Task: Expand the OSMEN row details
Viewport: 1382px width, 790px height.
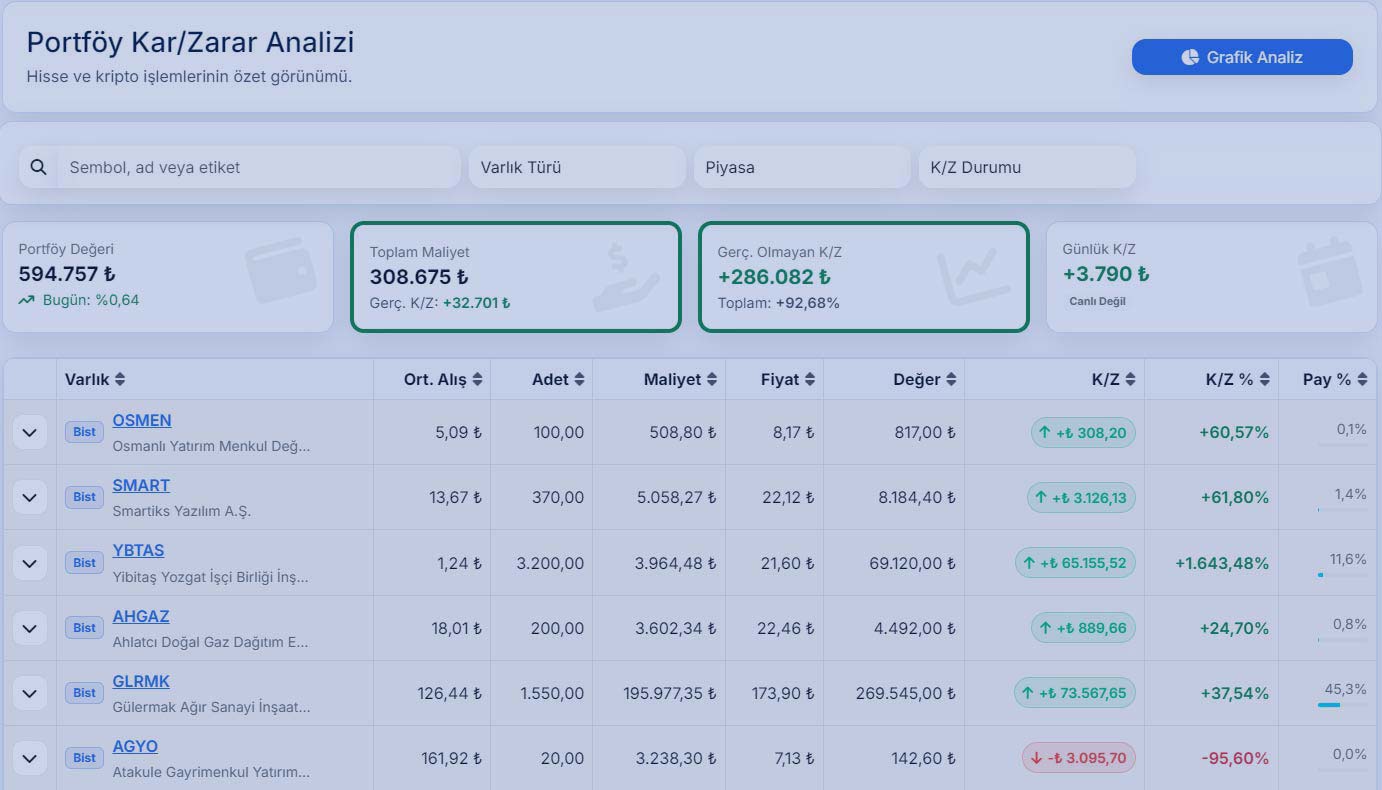Action: coord(30,432)
